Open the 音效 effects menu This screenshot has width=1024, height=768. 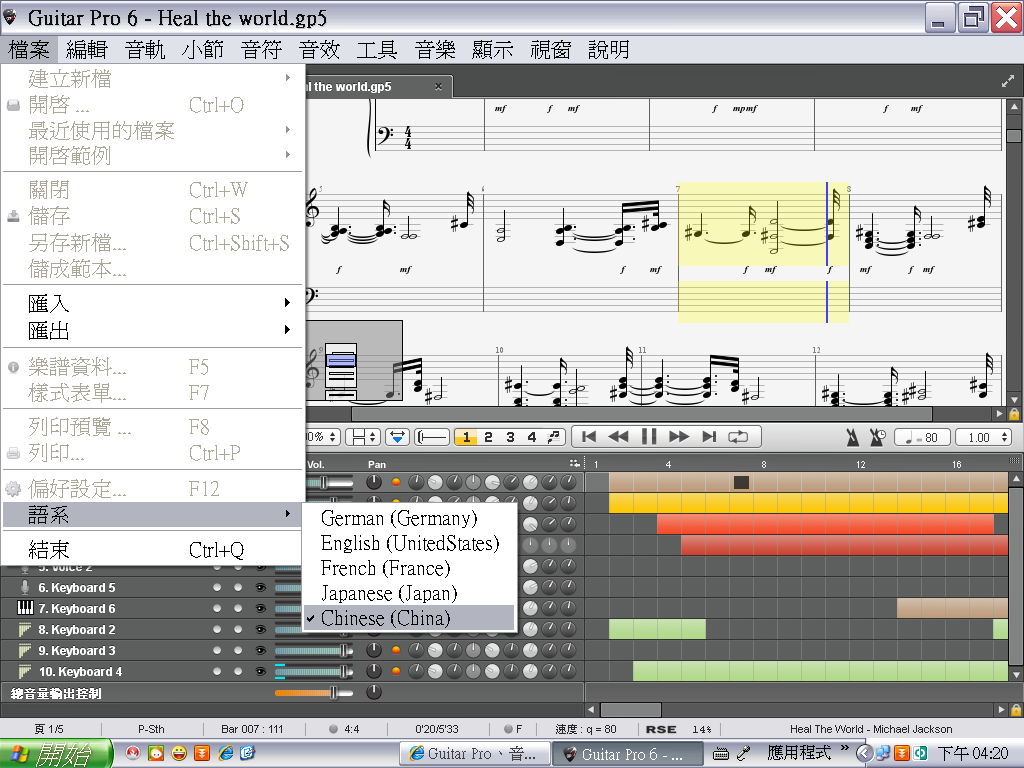coord(319,50)
